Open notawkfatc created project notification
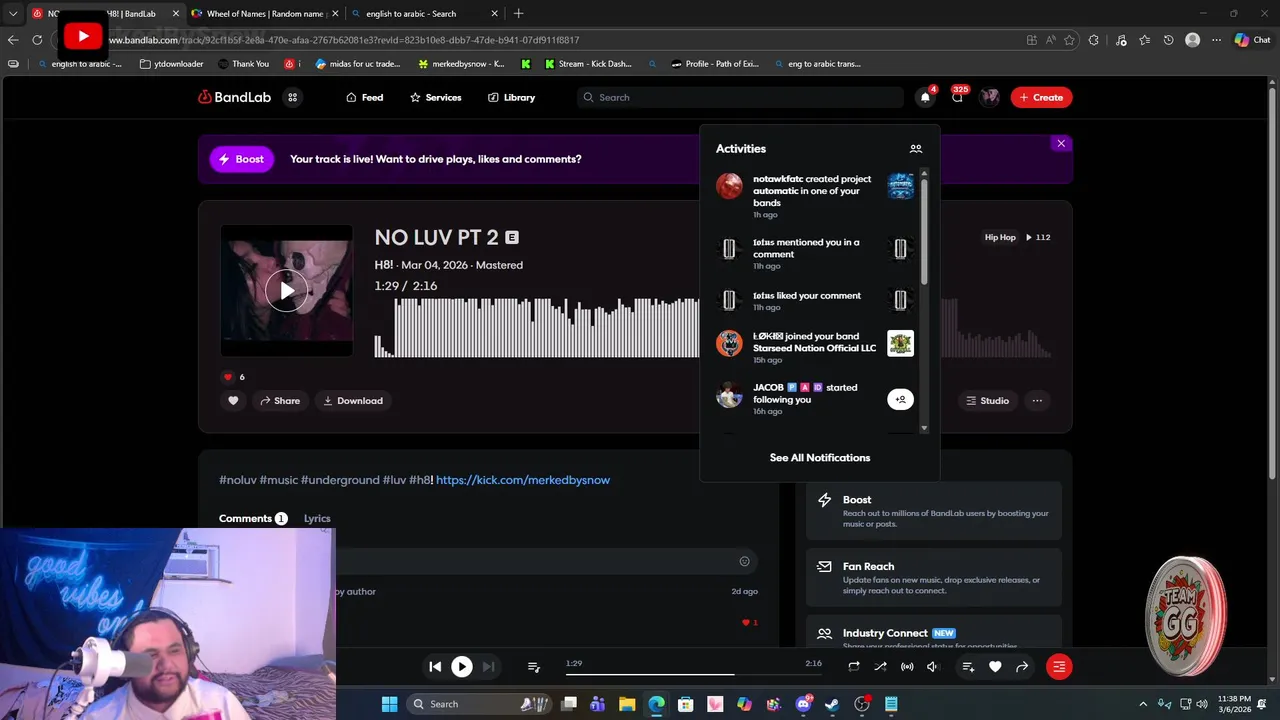The image size is (1280, 720). point(815,196)
